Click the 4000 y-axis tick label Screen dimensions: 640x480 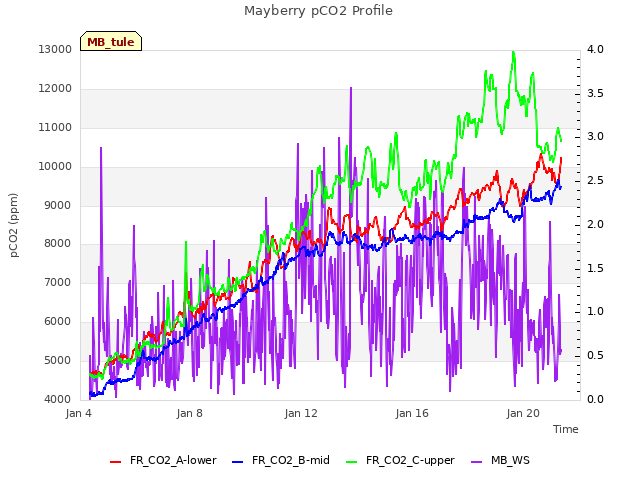pos(58,400)
